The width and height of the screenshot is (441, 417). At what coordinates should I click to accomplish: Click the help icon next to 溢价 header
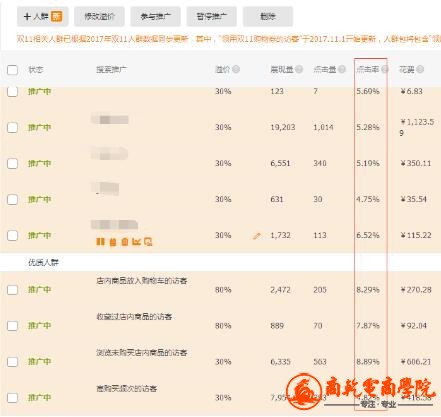coord(236,69)
